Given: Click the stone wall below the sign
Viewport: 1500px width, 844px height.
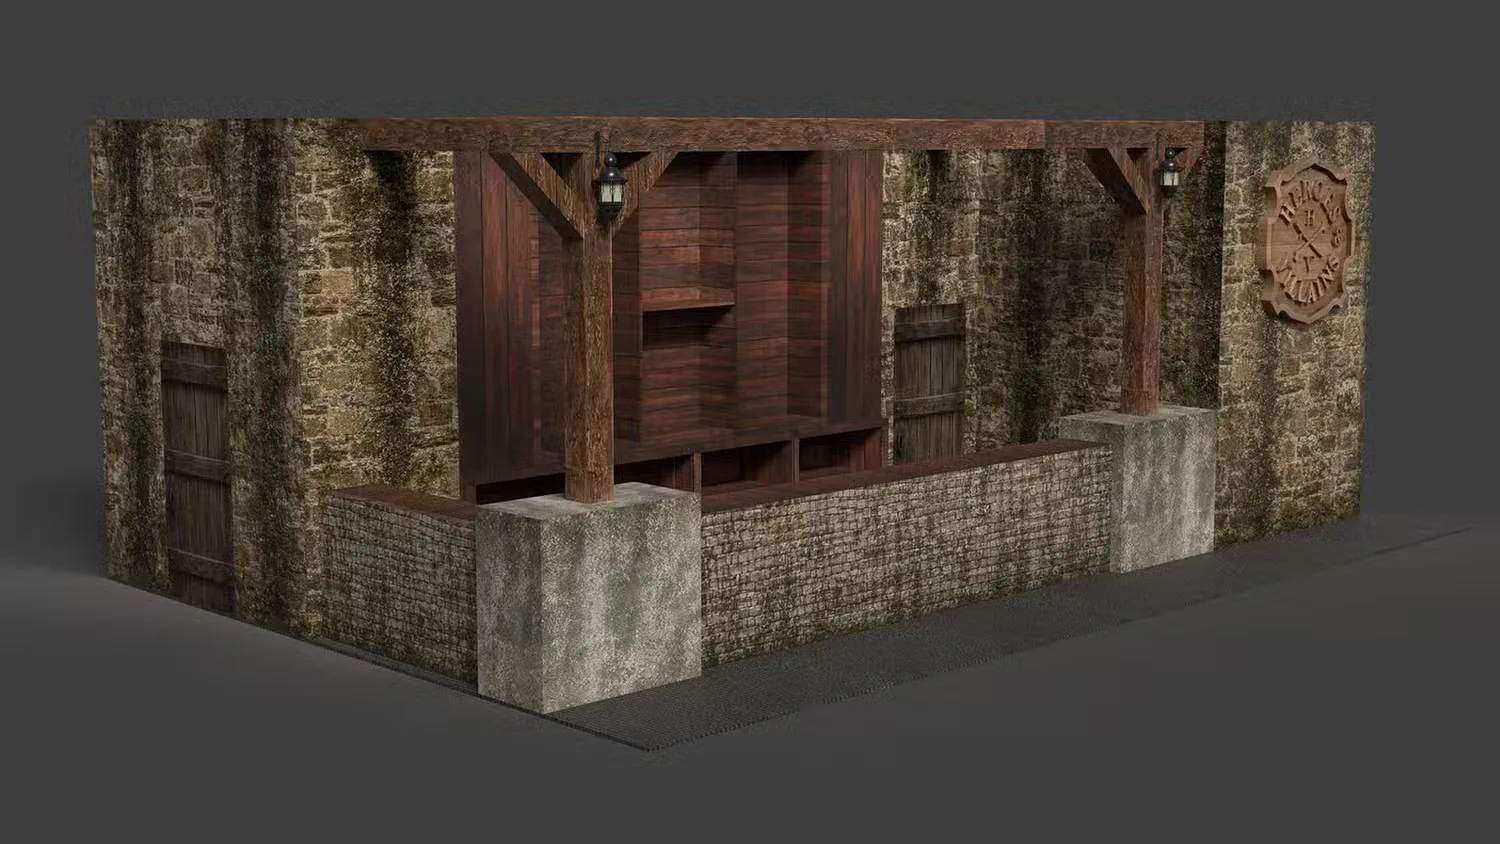Looking at the screenshot, I should pos(1290,430).
